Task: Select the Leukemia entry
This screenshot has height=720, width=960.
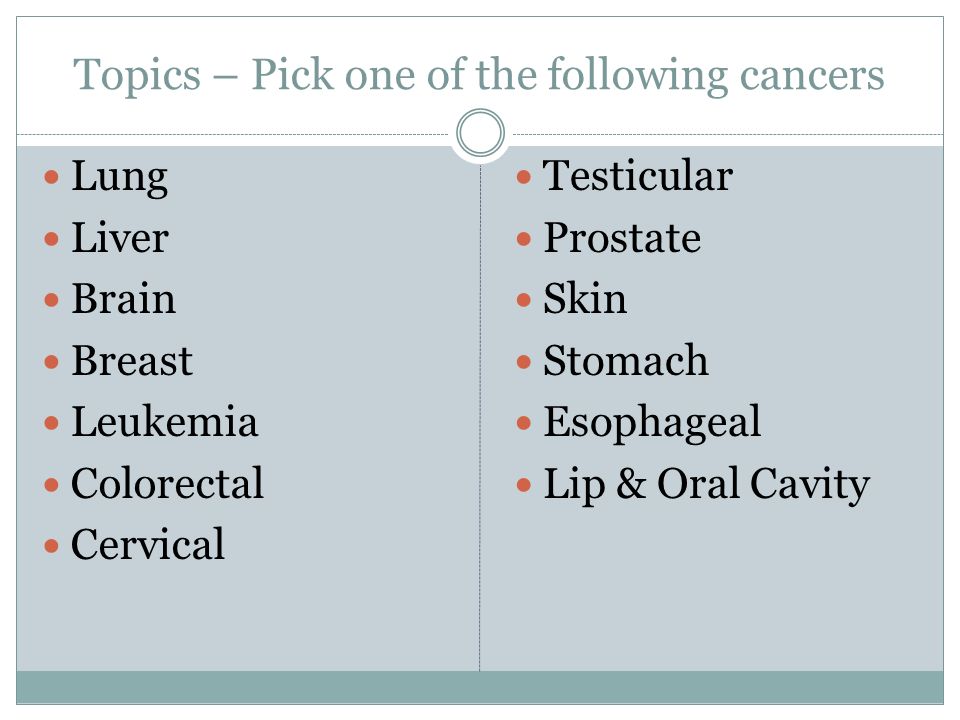Action: point(165,421)
